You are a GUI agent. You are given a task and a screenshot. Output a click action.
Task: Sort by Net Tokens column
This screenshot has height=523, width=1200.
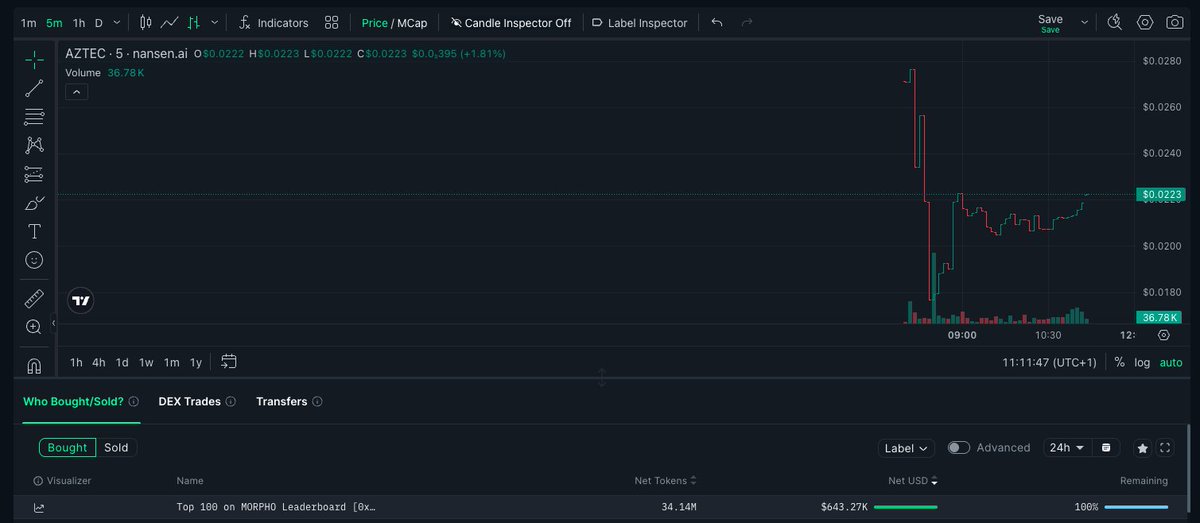(x=665, y=481)
